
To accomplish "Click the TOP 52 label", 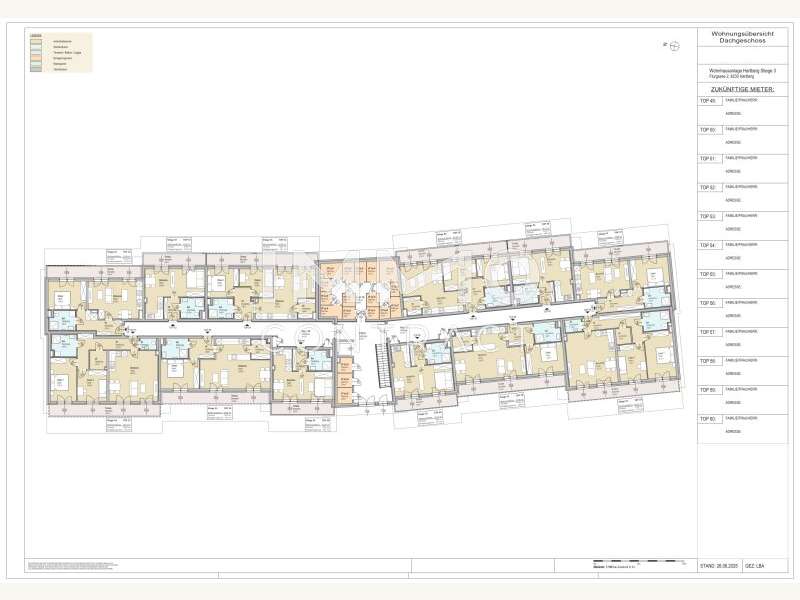I will pos(708,188).
